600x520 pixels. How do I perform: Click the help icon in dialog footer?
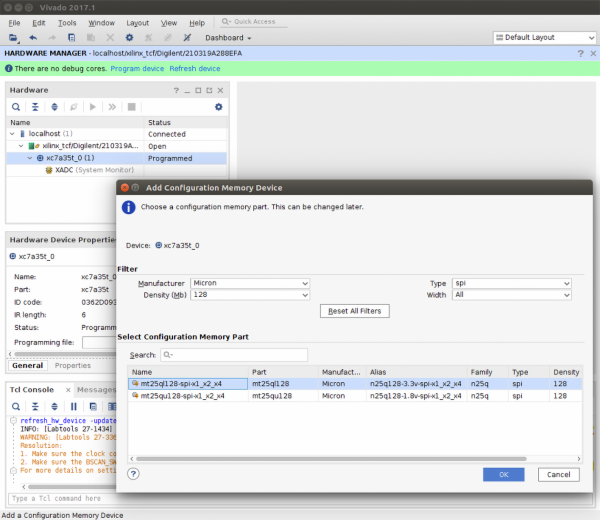coord(133,474)
